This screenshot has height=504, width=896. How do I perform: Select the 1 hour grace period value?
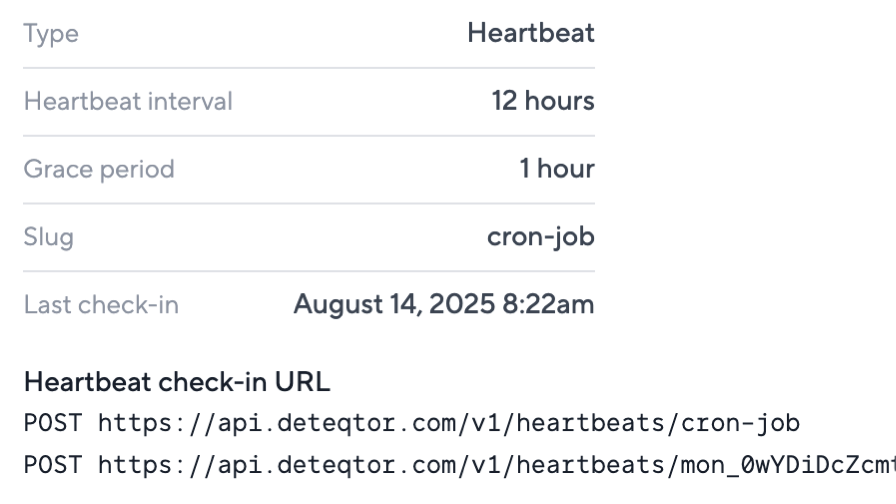pos(557,169)
